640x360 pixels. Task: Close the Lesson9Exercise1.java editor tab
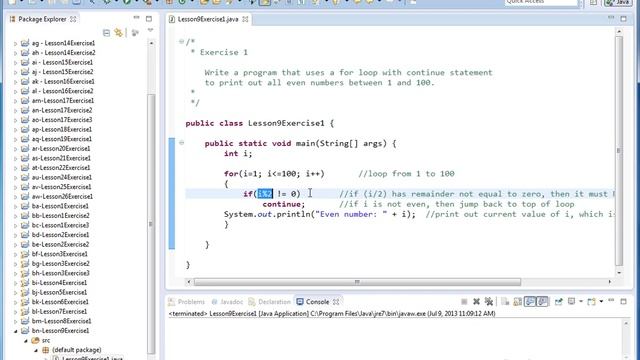point(245,19)
